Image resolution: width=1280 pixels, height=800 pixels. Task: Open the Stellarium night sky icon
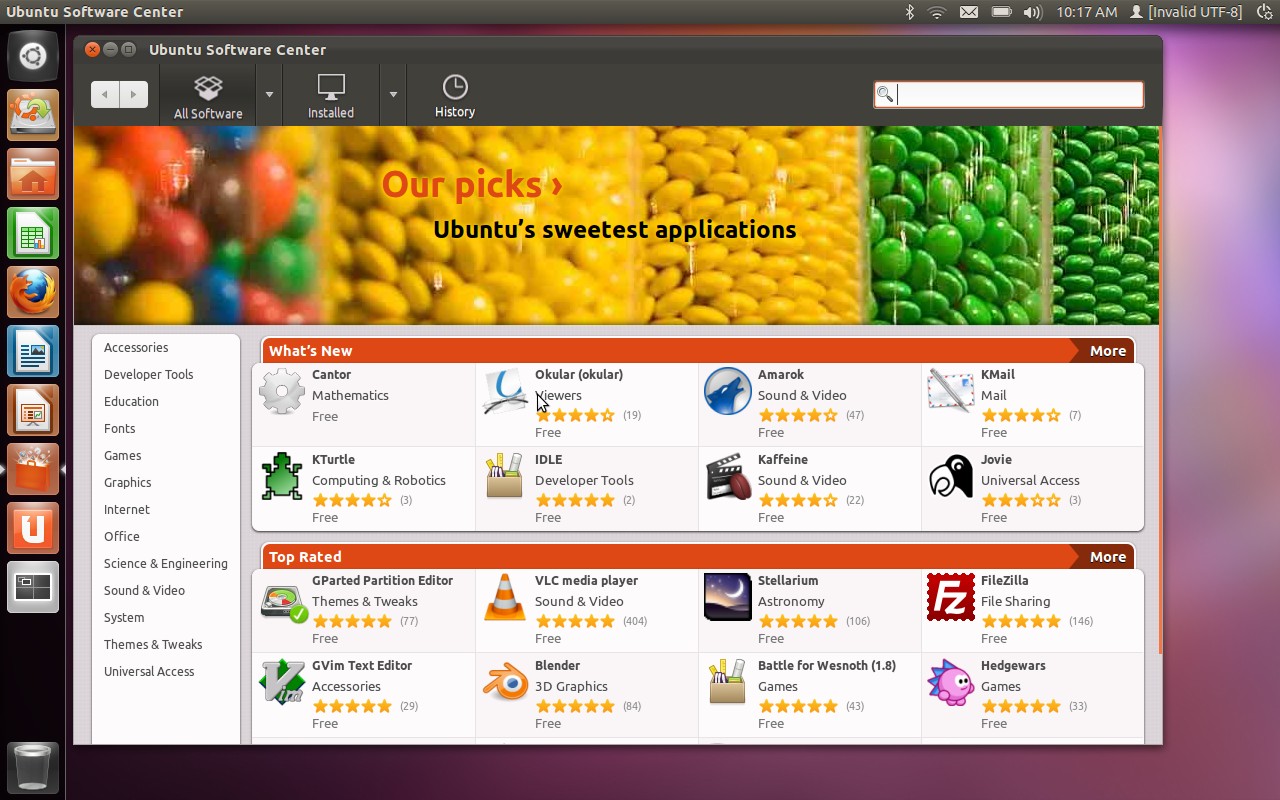coord(728,597)
